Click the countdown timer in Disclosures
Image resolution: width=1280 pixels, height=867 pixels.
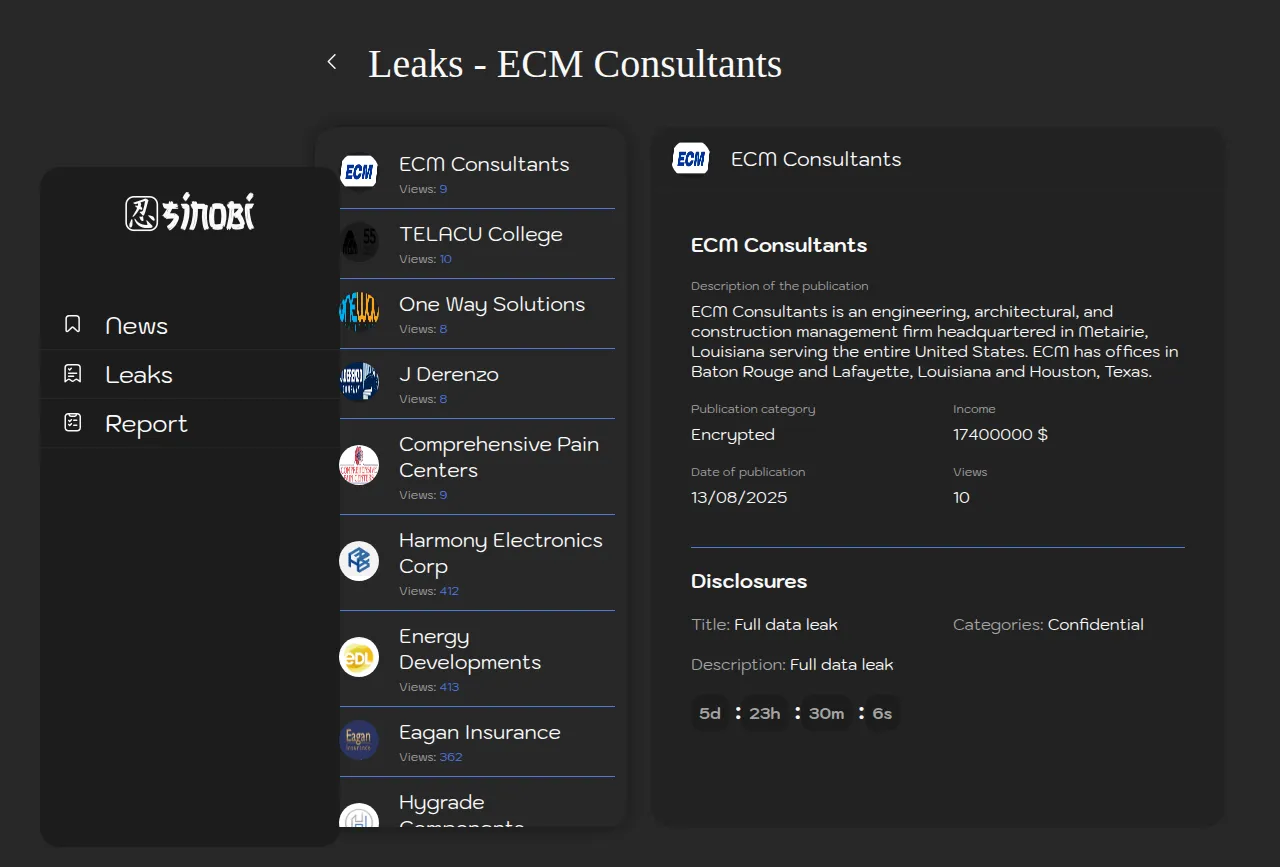(795, 713)
